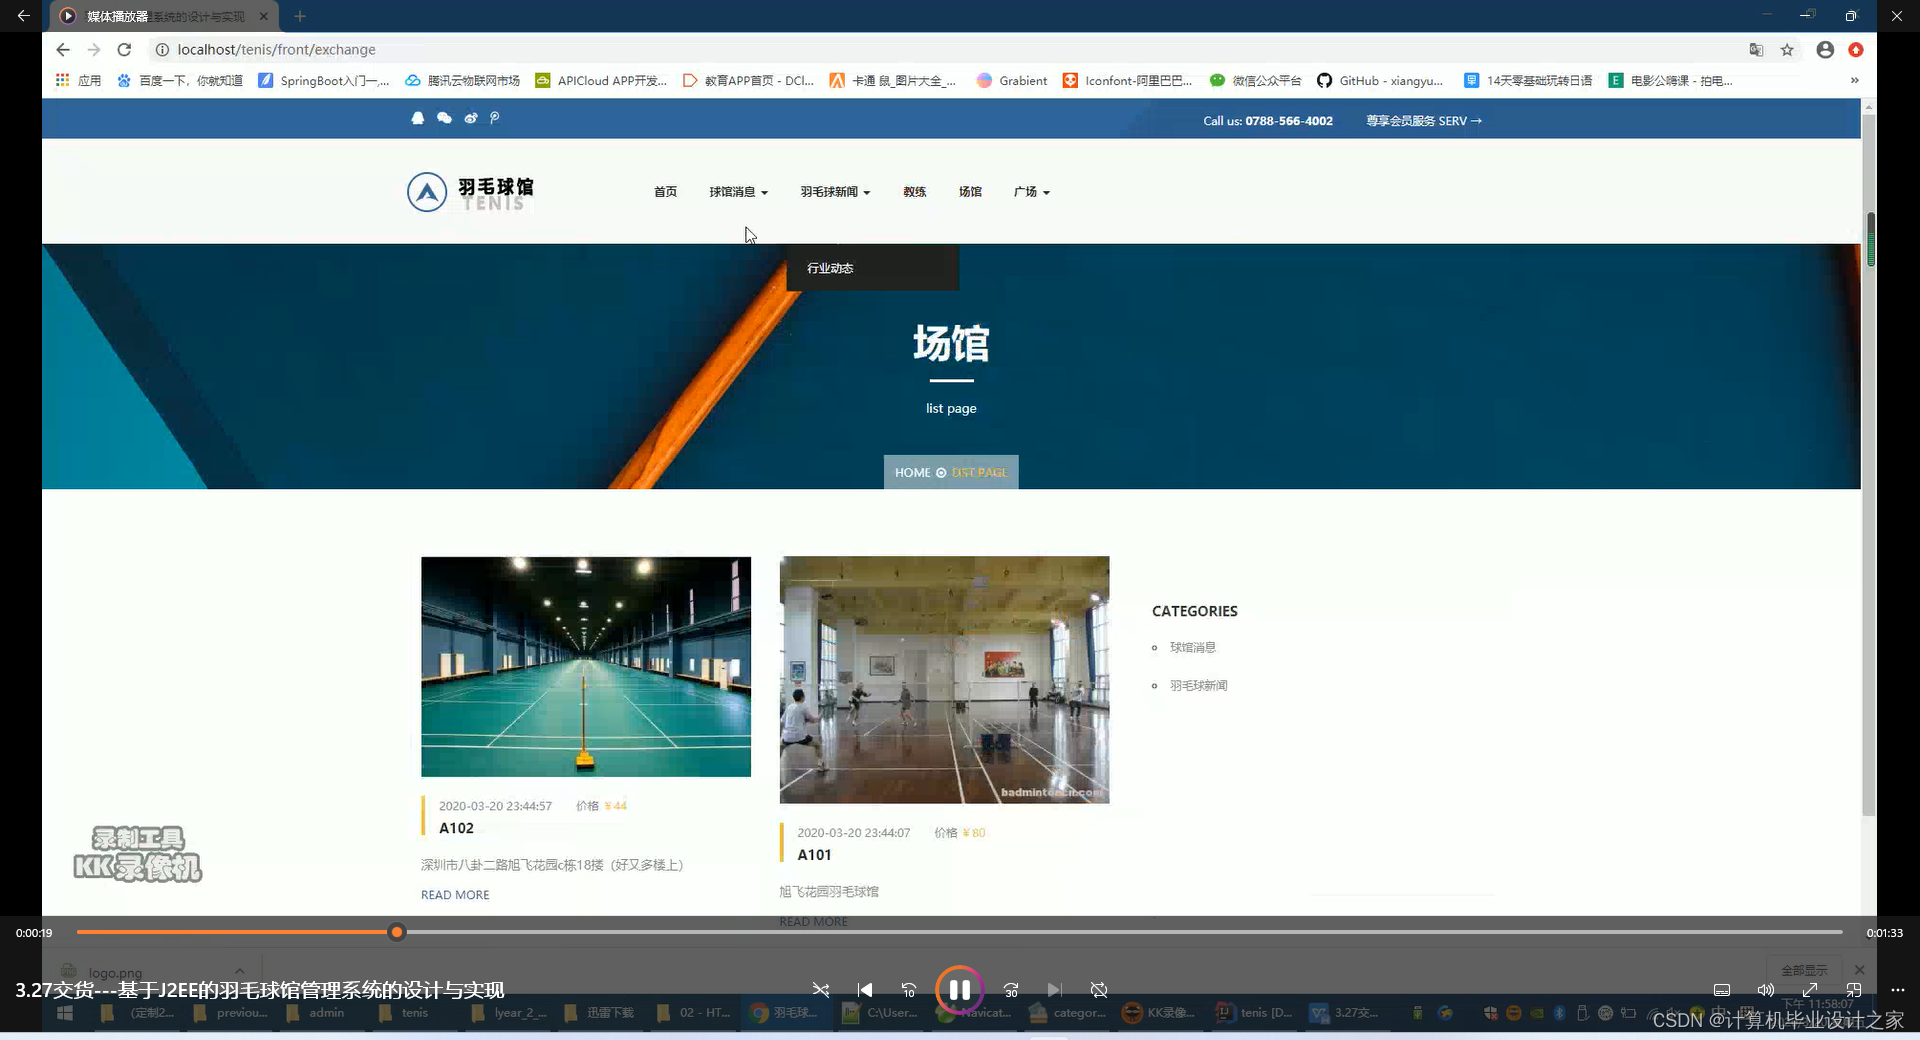Screen dimensions: 1920x1040
Task: Expand the 广场 dropdown
Action: click(x=1031, y=192)
